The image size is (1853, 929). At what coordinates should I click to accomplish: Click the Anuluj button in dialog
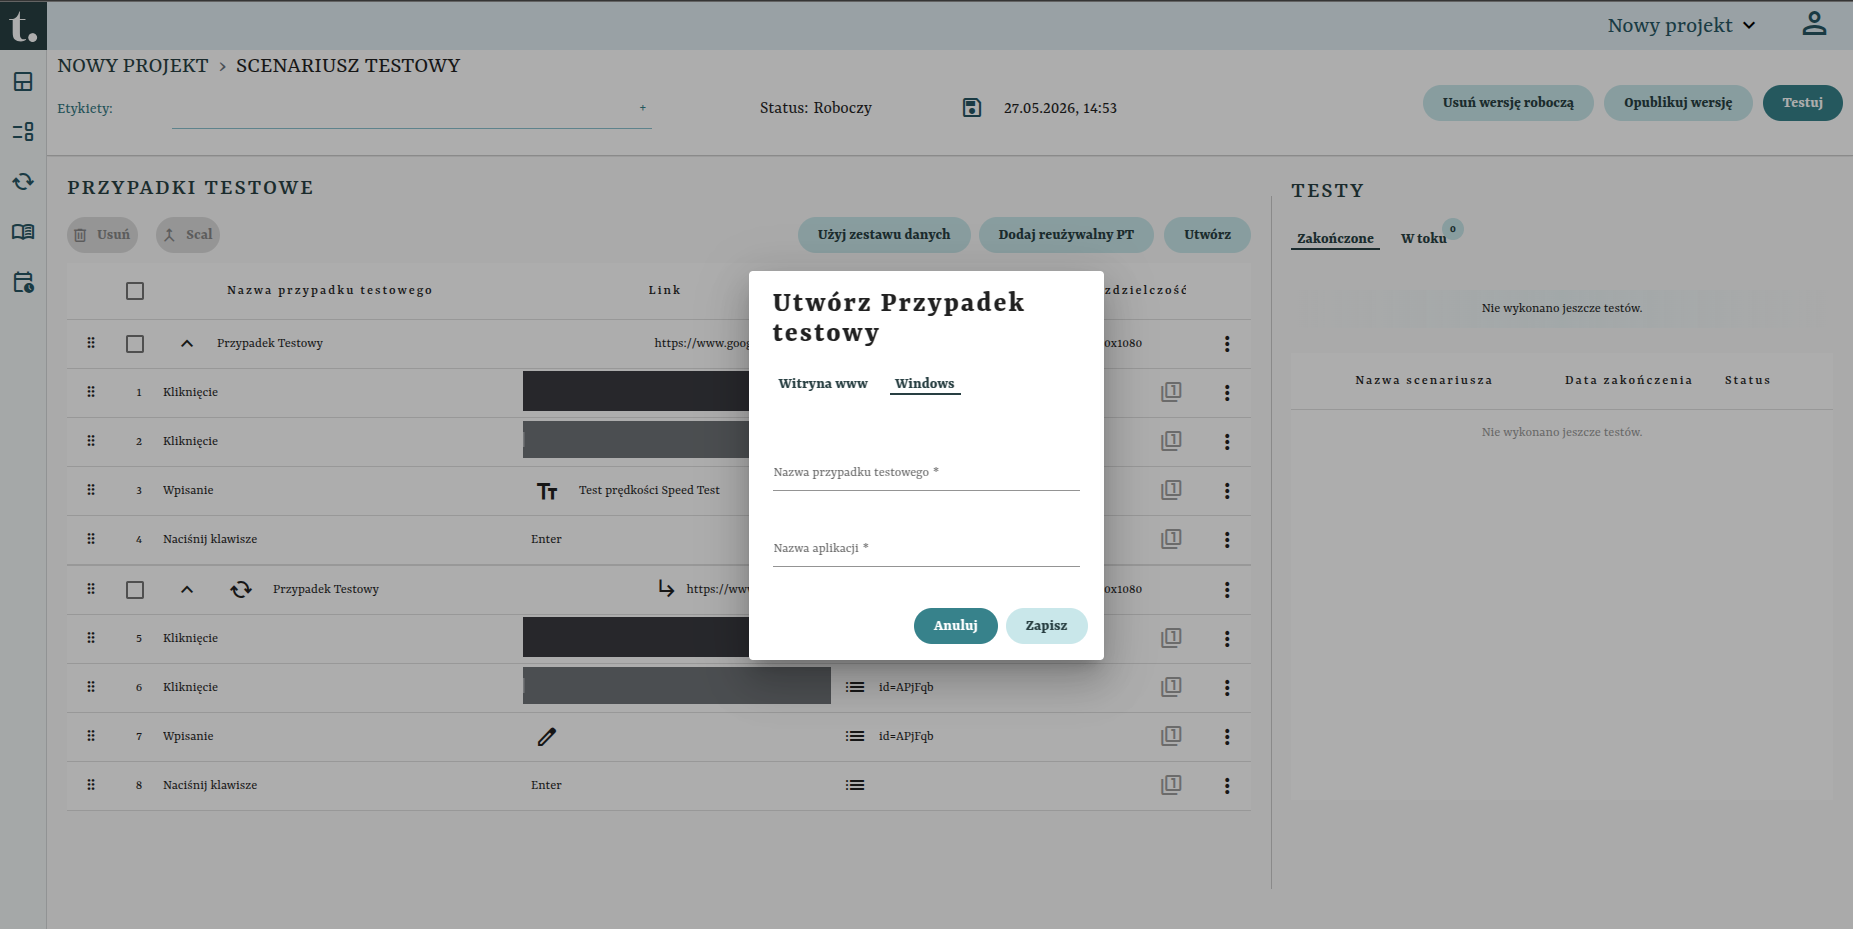[x=956, y=626]
